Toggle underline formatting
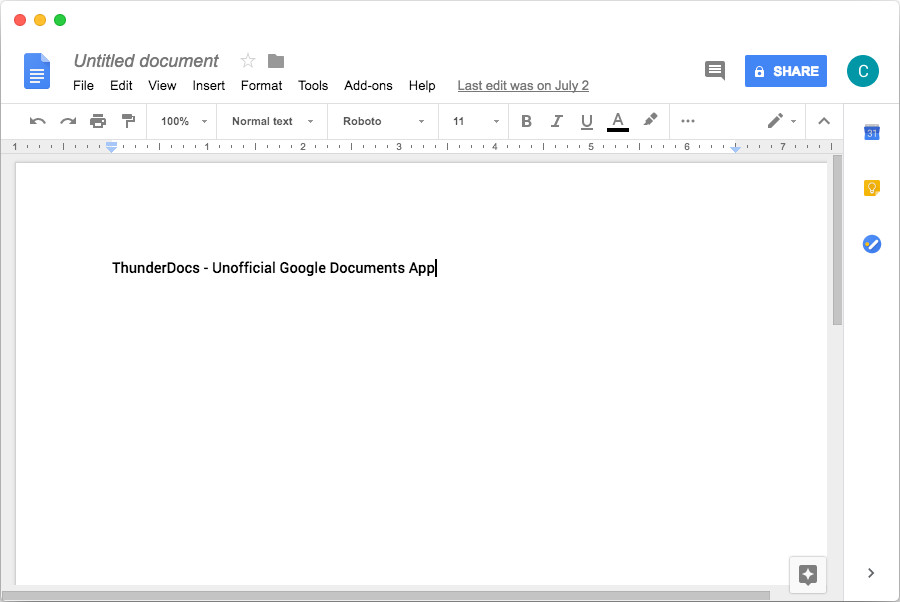 pos(587,122)
